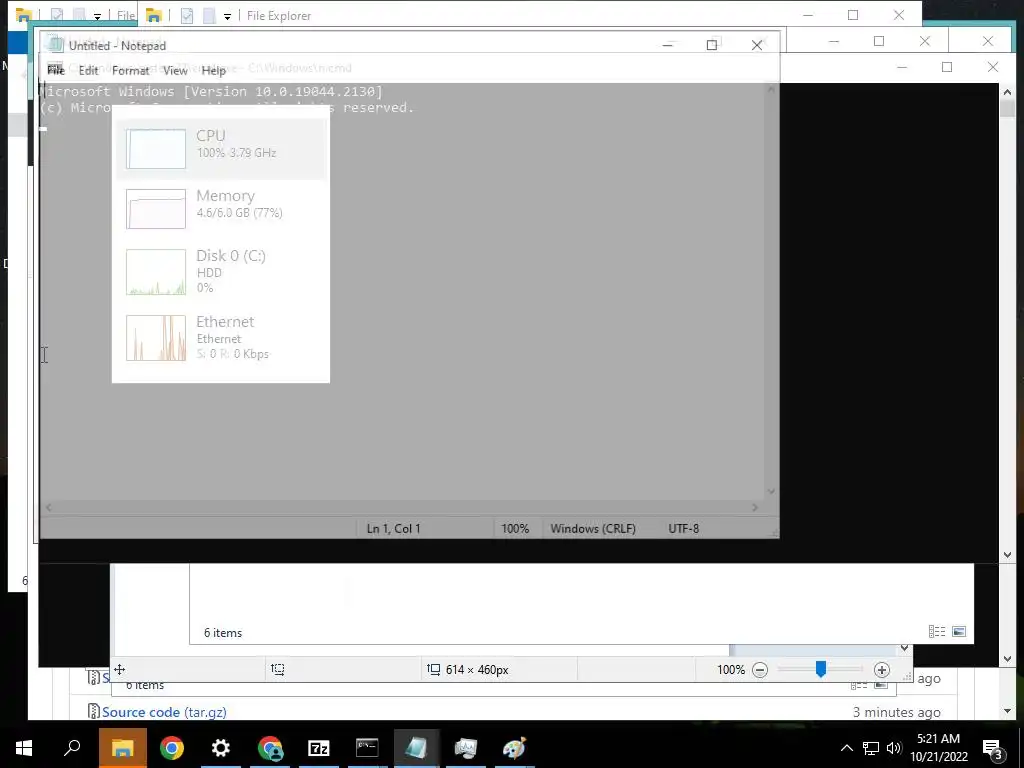Image resolution: width=1024 pixels, height=768 pixels.
Task: Open the File menu in Notepad
Action: (56, 70)
